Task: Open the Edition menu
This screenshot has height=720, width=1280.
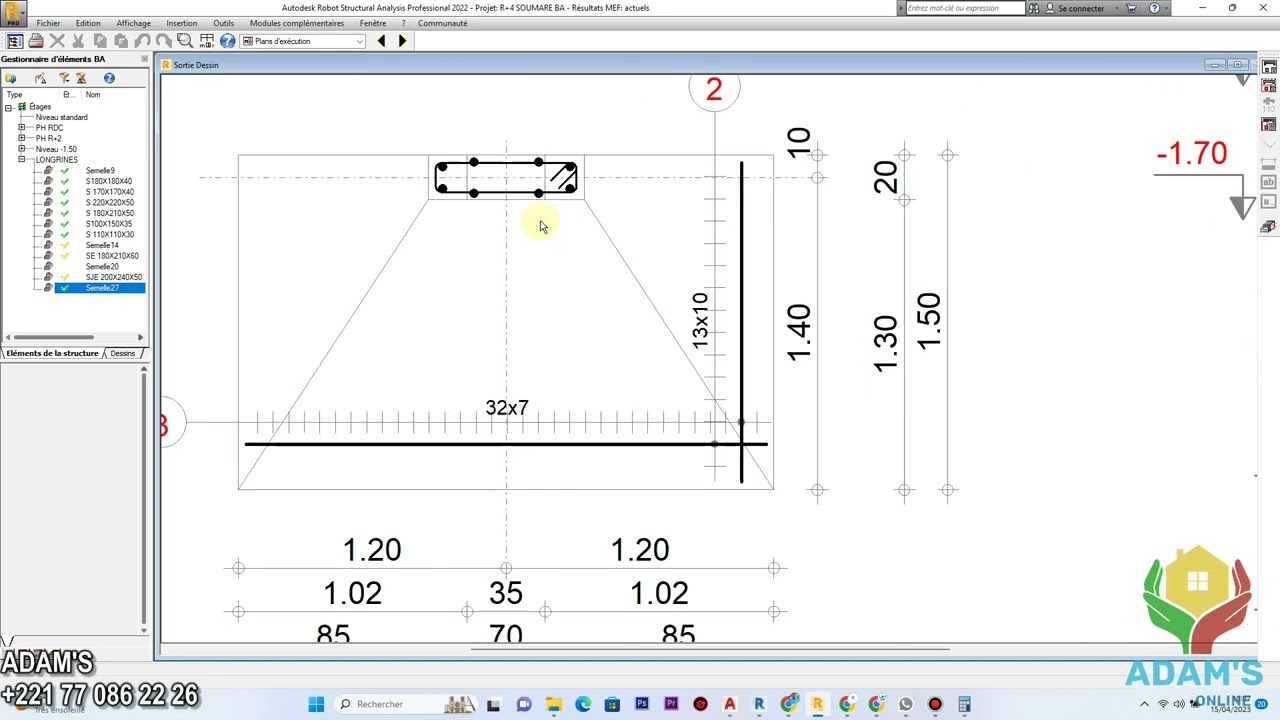Action: coord(88,23)
